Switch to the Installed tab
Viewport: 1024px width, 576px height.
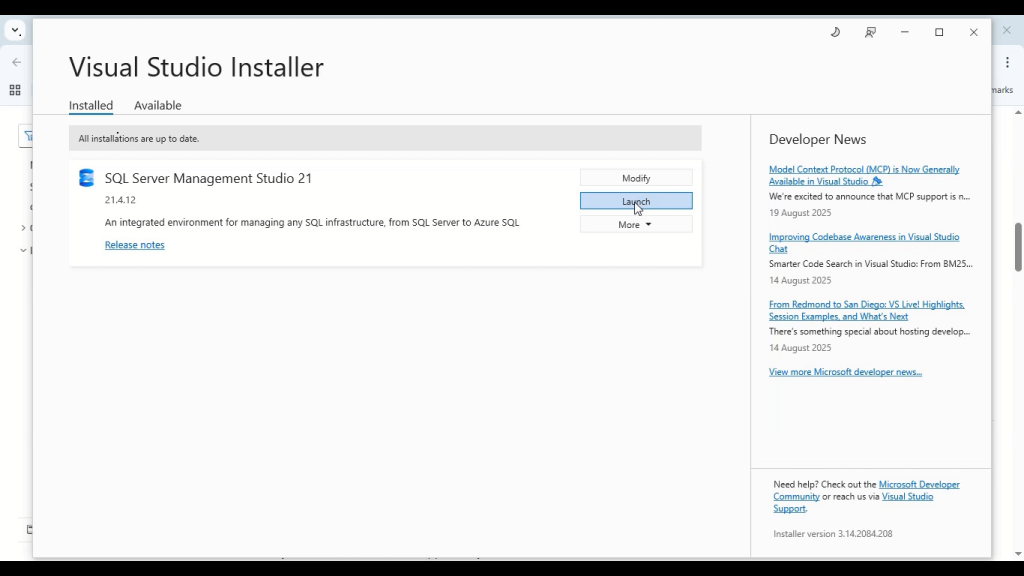point(91,105)
